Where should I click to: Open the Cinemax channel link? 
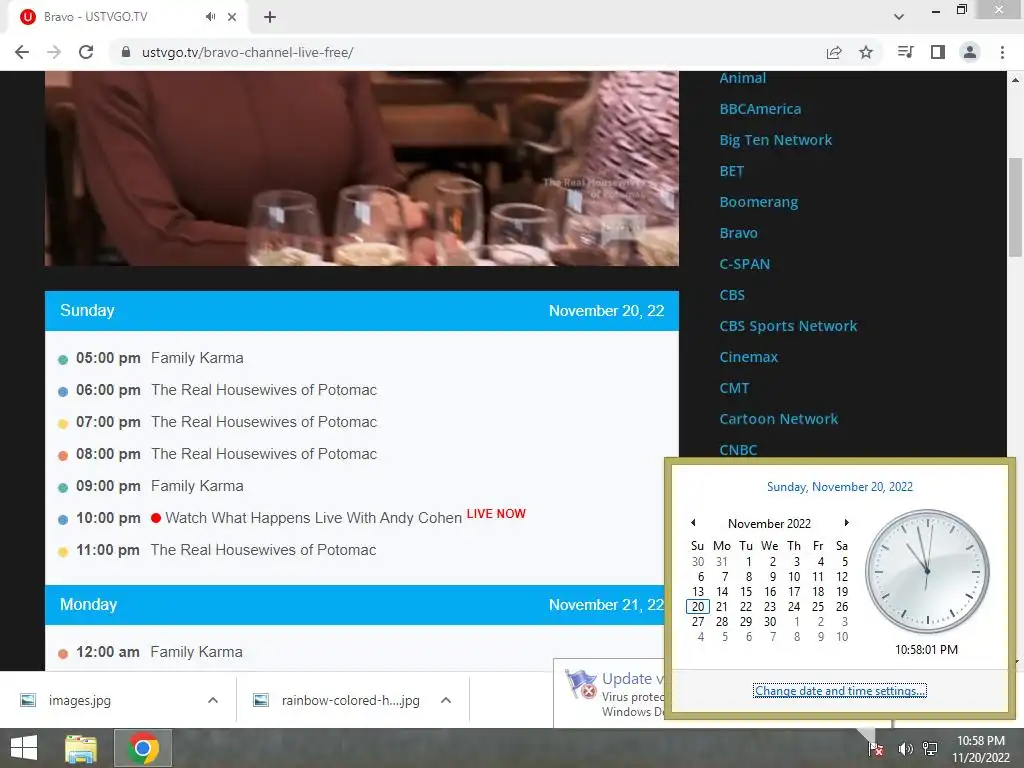pyautogui.click(x=748, y=357)
